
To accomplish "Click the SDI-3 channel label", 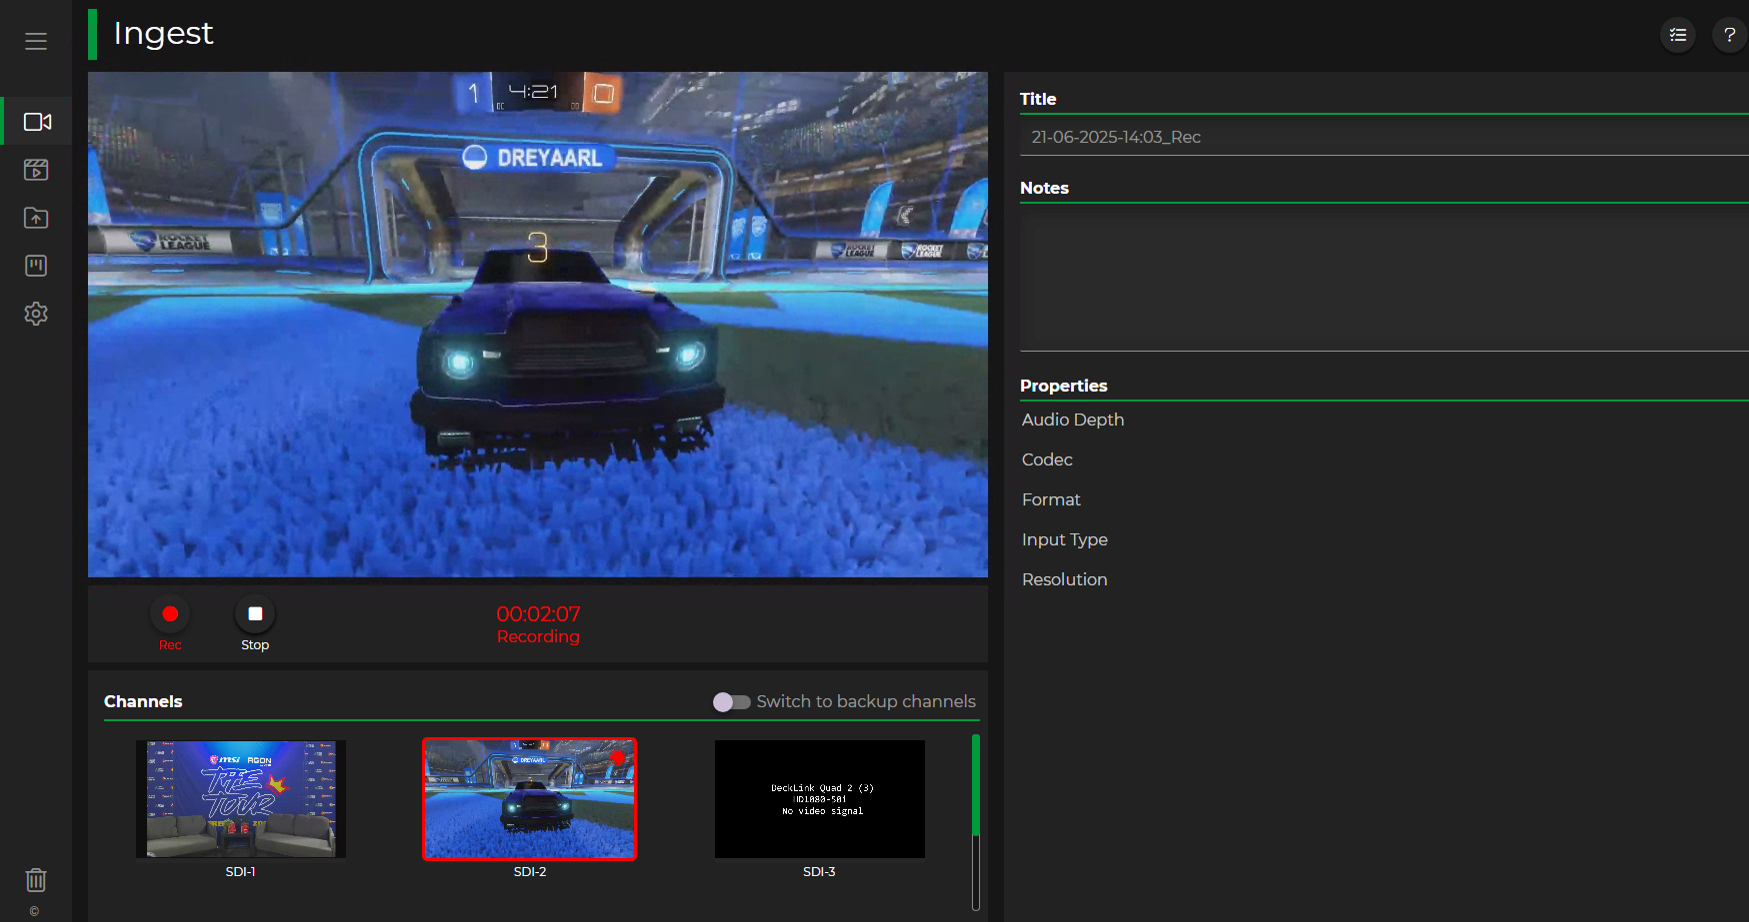I will pos(819,872).
